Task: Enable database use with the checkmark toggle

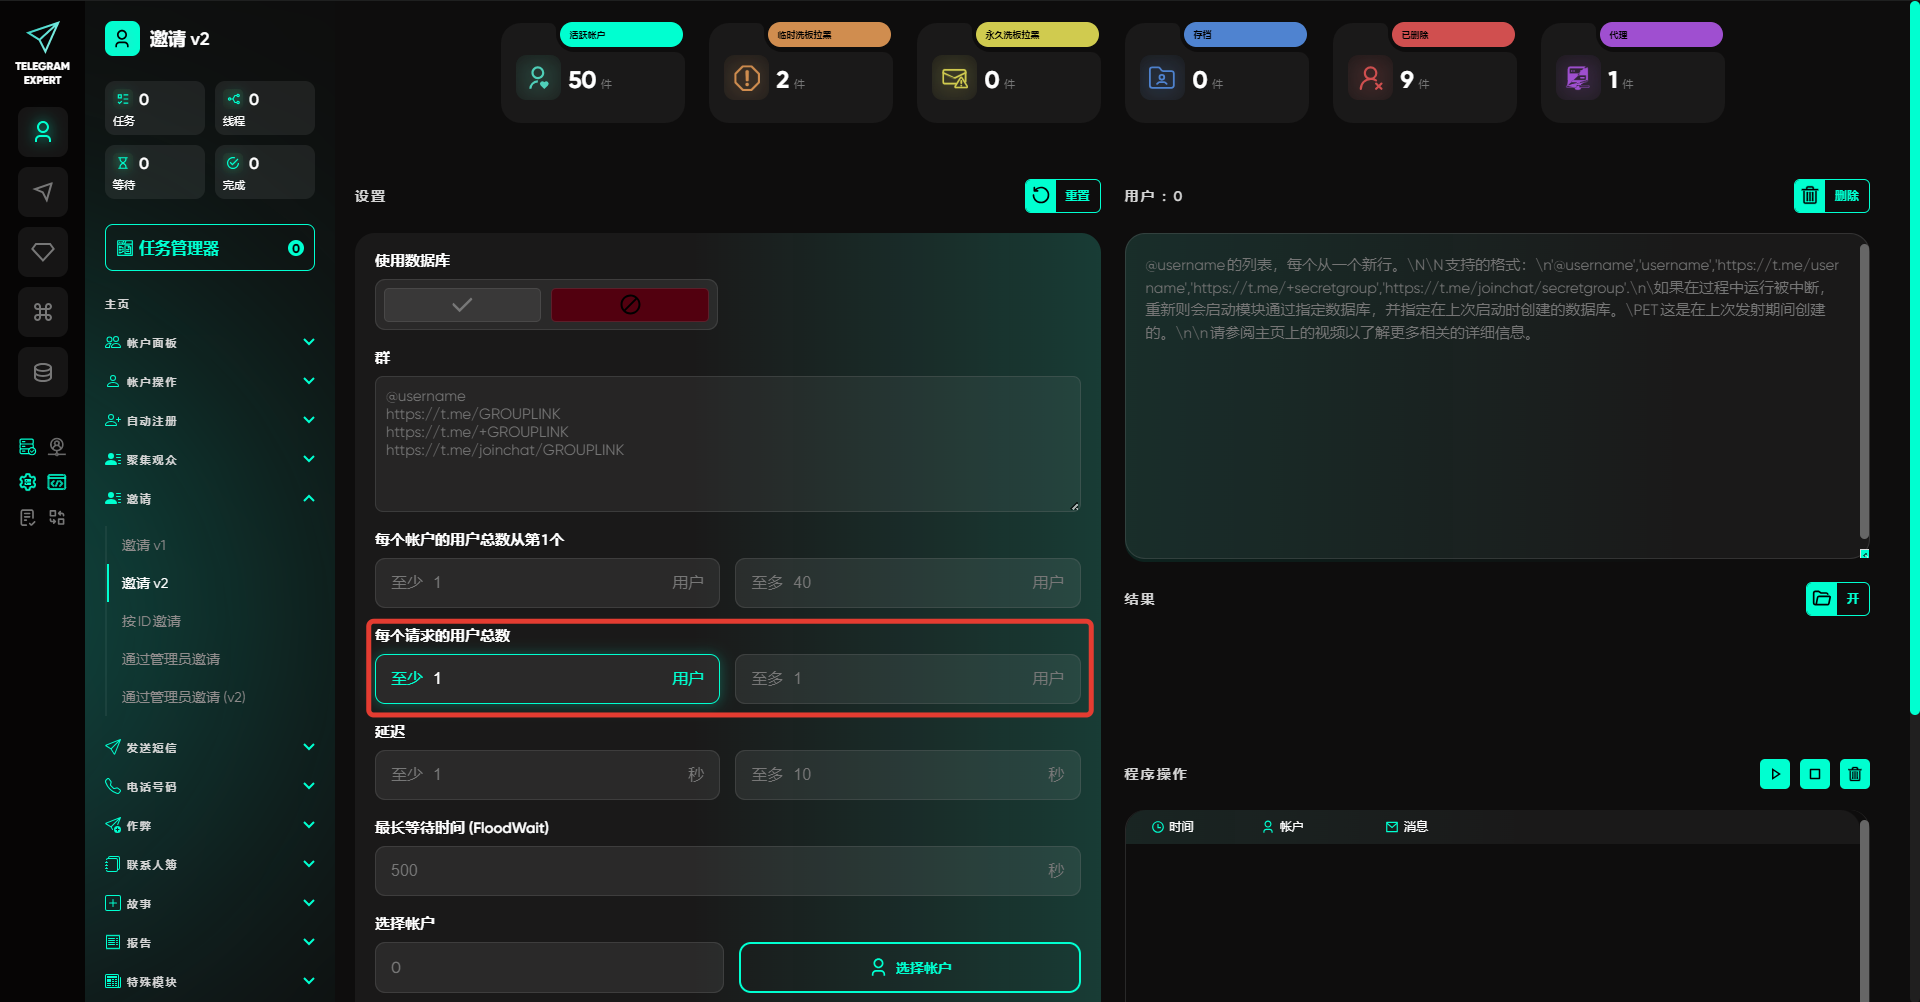Action: [x=462, y=305]
